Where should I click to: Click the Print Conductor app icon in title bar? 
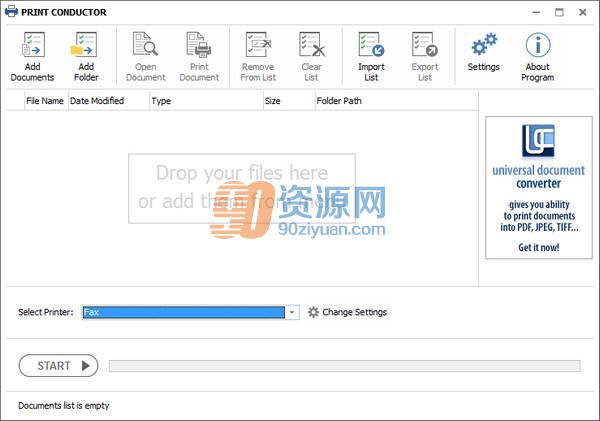click(x=11, y=12)
